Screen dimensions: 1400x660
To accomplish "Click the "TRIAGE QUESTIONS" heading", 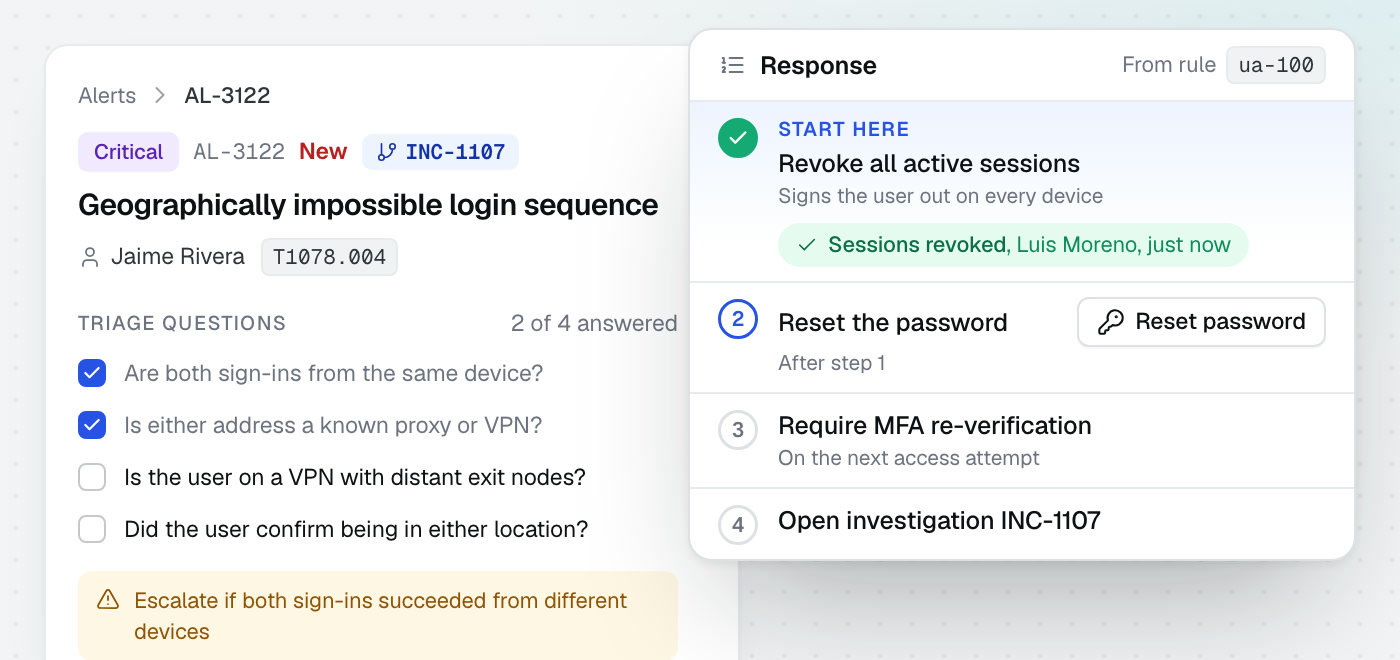I will tap(182, 323).
